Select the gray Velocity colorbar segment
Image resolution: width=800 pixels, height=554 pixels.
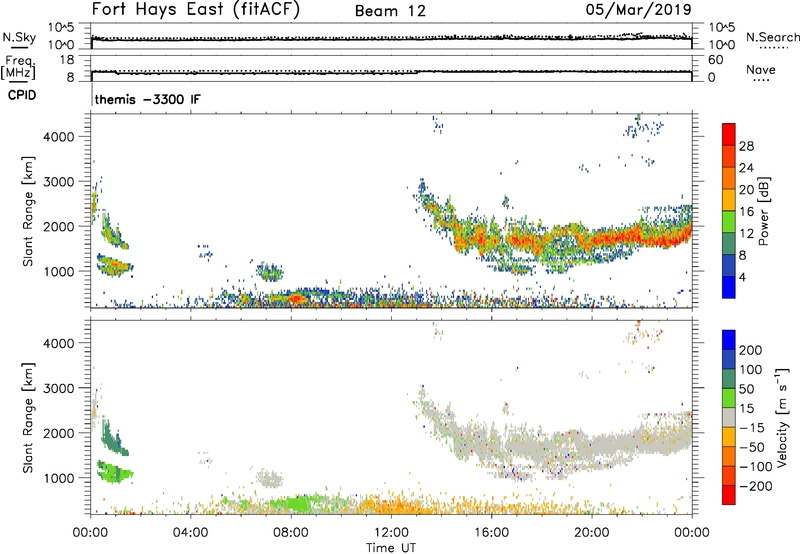click(729, 418)
